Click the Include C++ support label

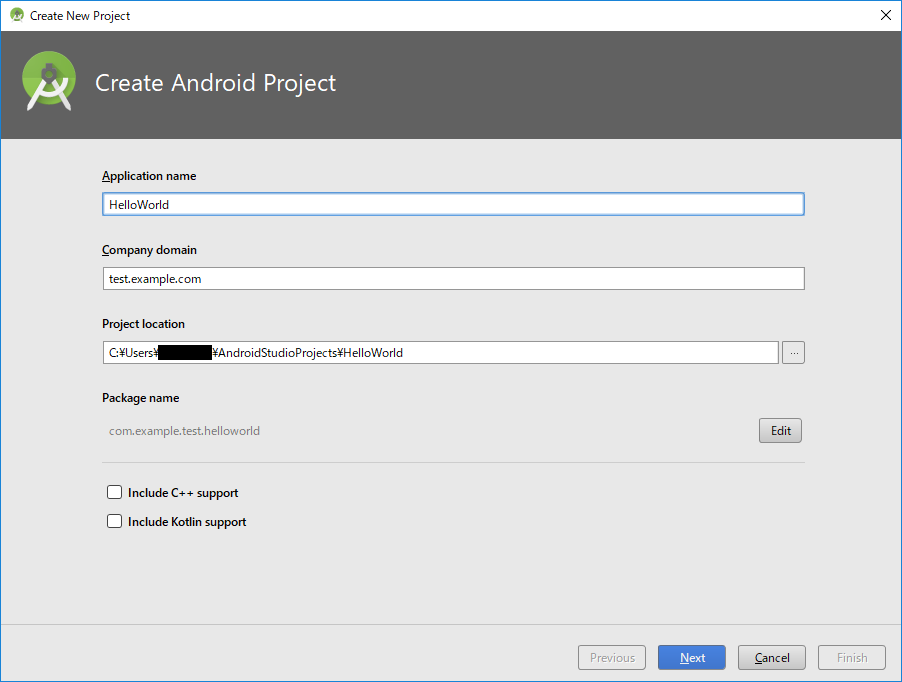click(x=183, y=493)
